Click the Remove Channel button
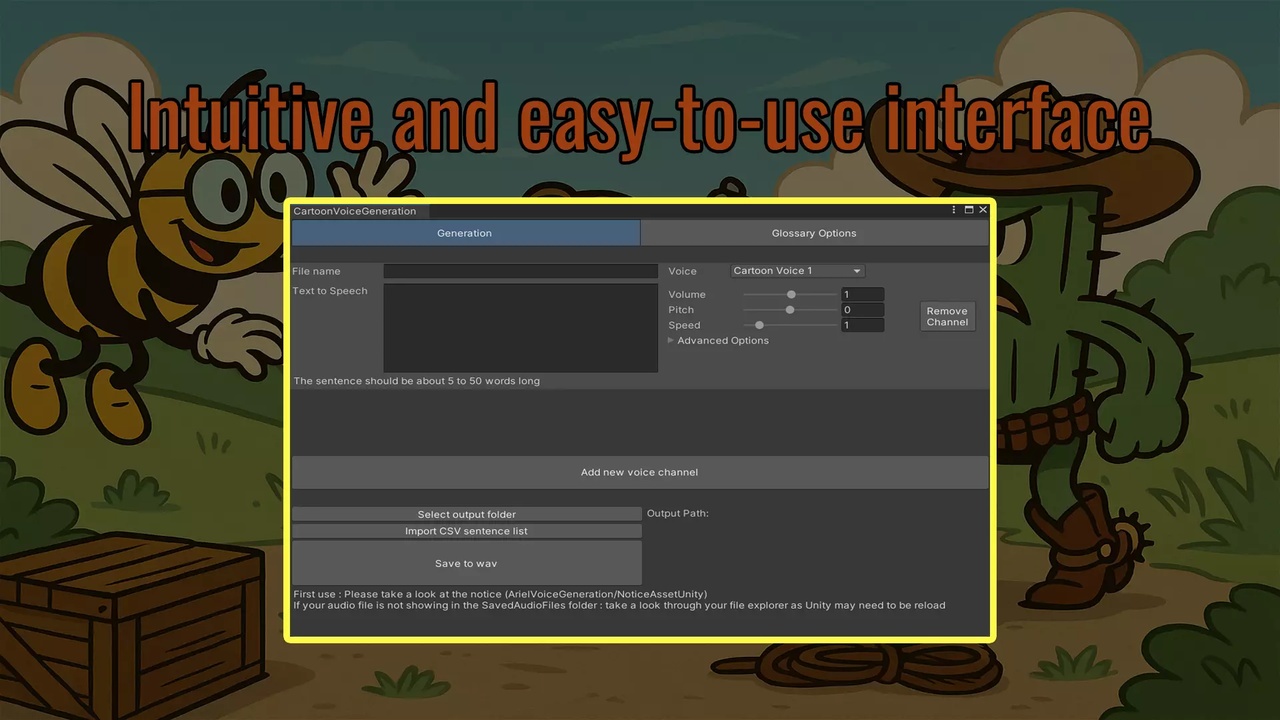This screenshot has height=720, width=1280. [947, 316]
